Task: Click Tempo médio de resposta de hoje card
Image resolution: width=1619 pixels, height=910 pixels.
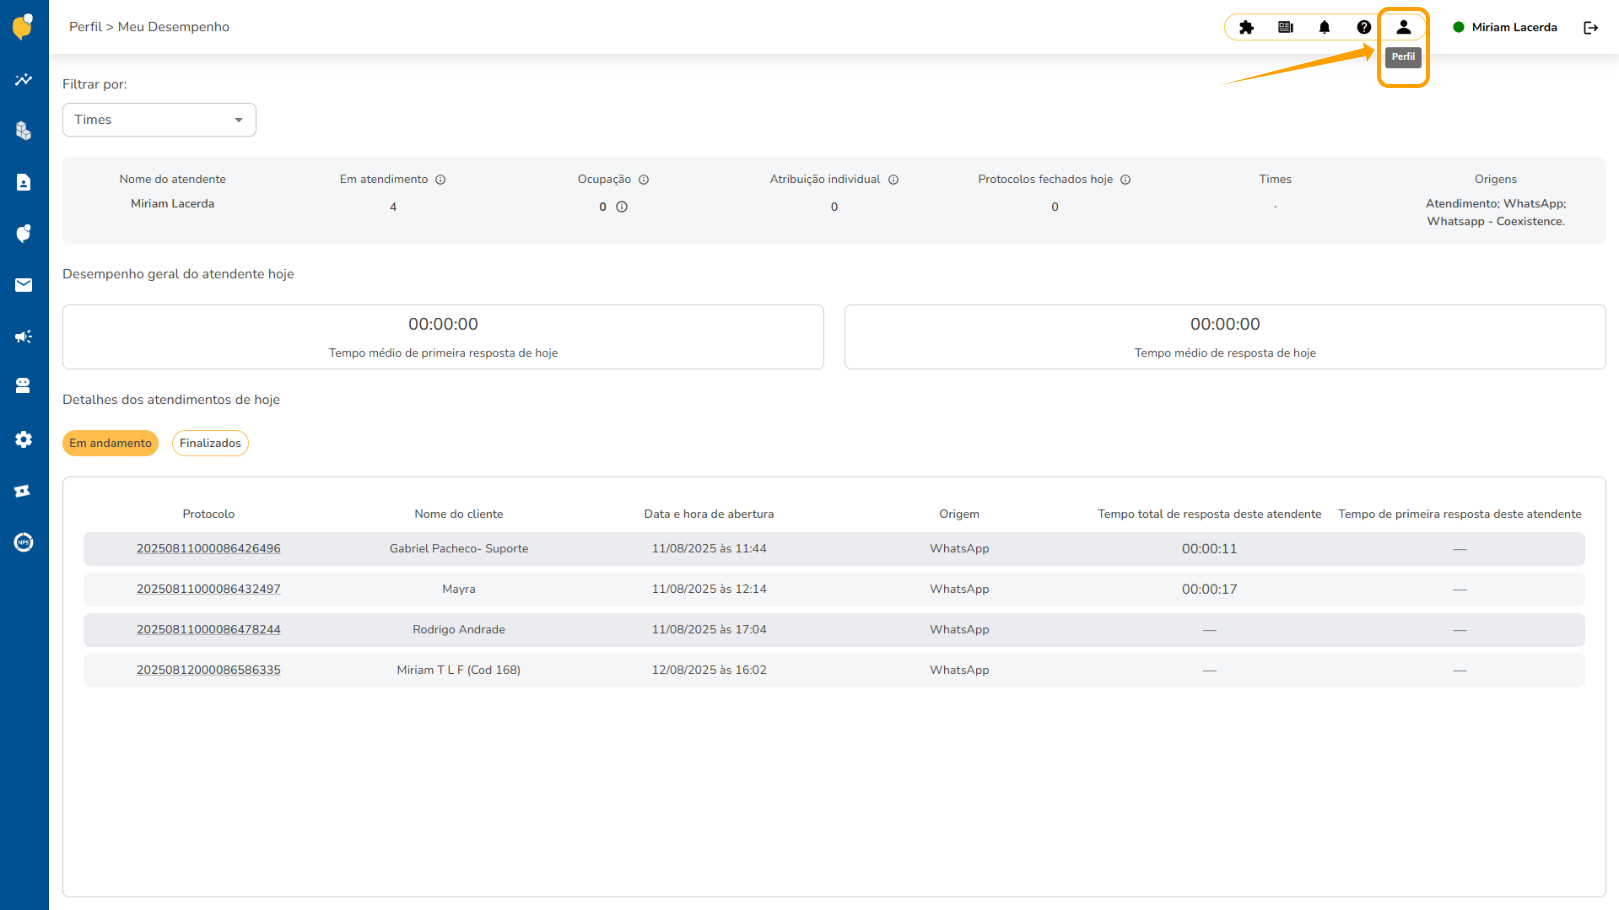Action: pyautogui.click(x=1225, y=337)
